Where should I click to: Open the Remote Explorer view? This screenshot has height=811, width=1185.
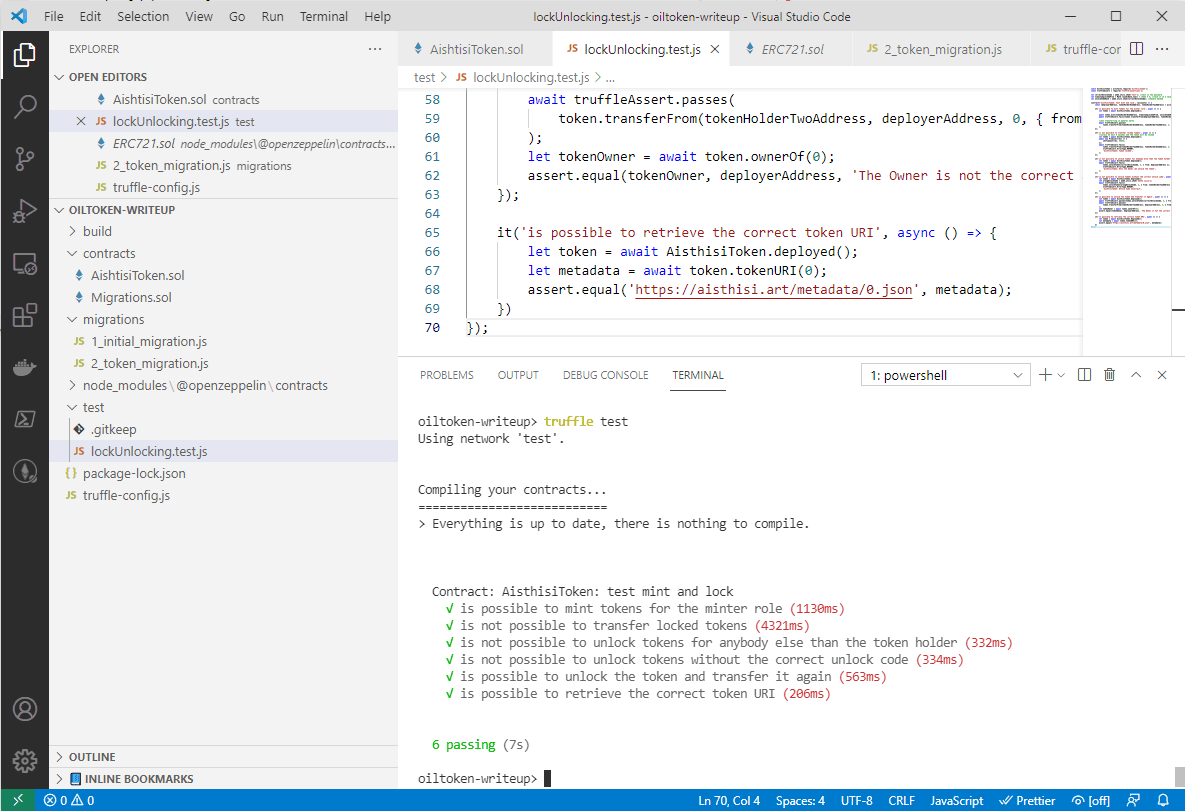click(25, 263)
